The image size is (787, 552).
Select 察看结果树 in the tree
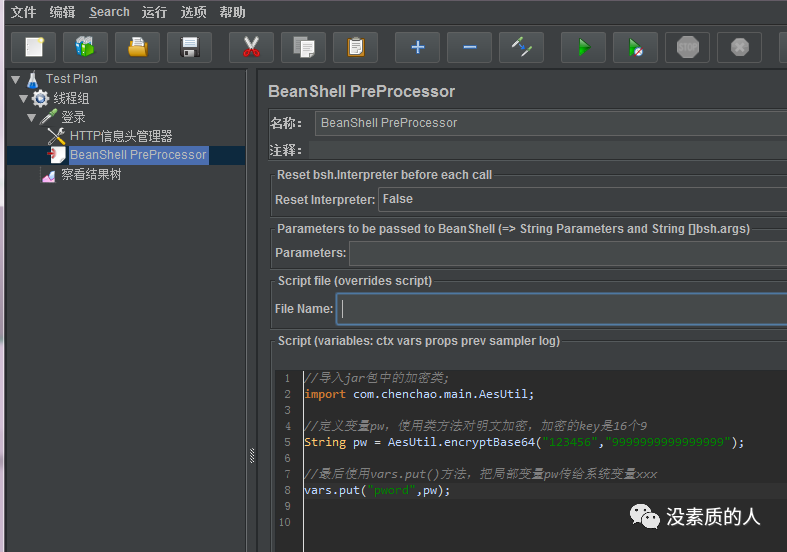pyautogui.click(x=91, y=175)
